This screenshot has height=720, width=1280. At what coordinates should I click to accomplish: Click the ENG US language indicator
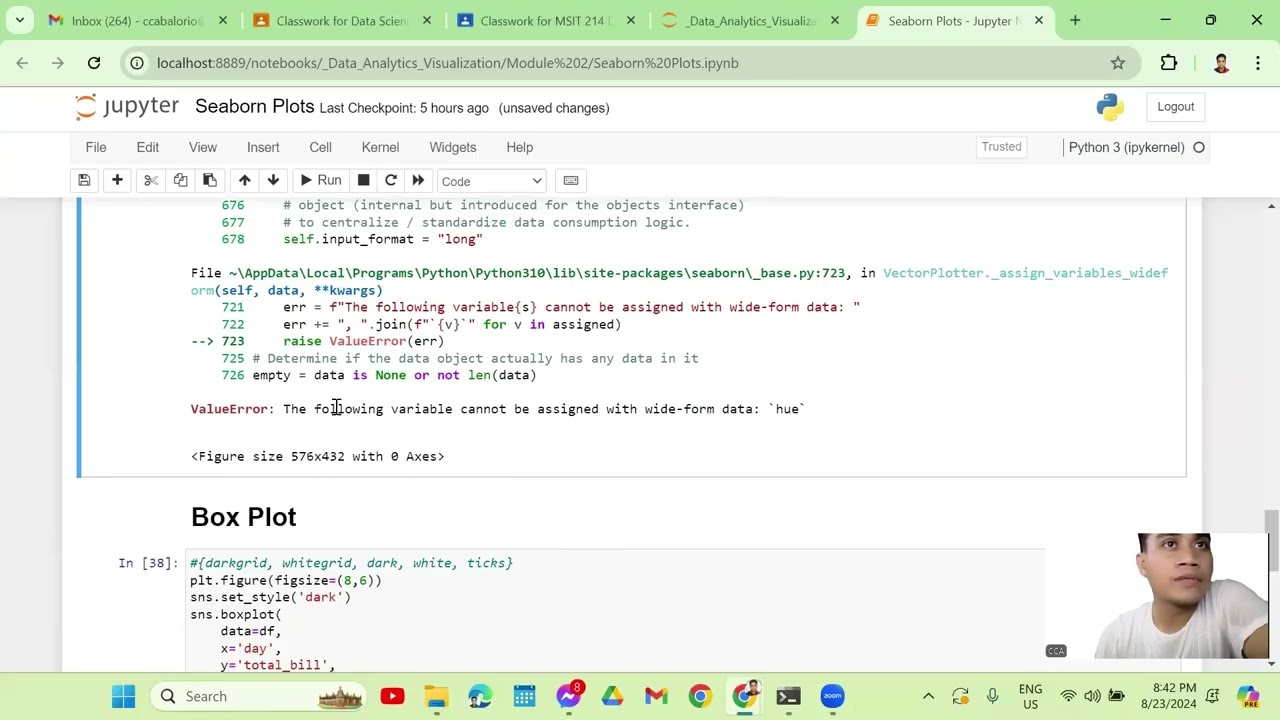coord(1030,696)
